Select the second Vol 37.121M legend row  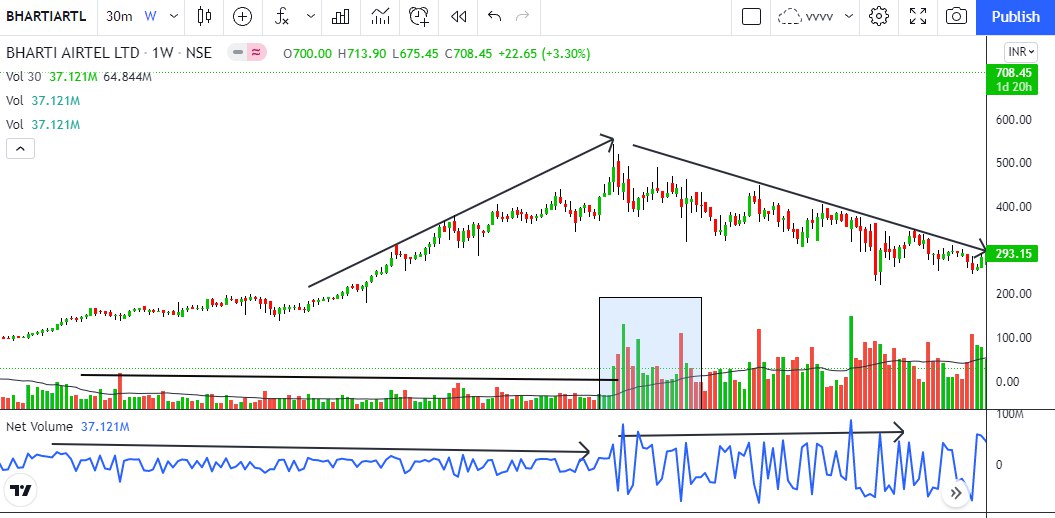(x=43, y=101)
